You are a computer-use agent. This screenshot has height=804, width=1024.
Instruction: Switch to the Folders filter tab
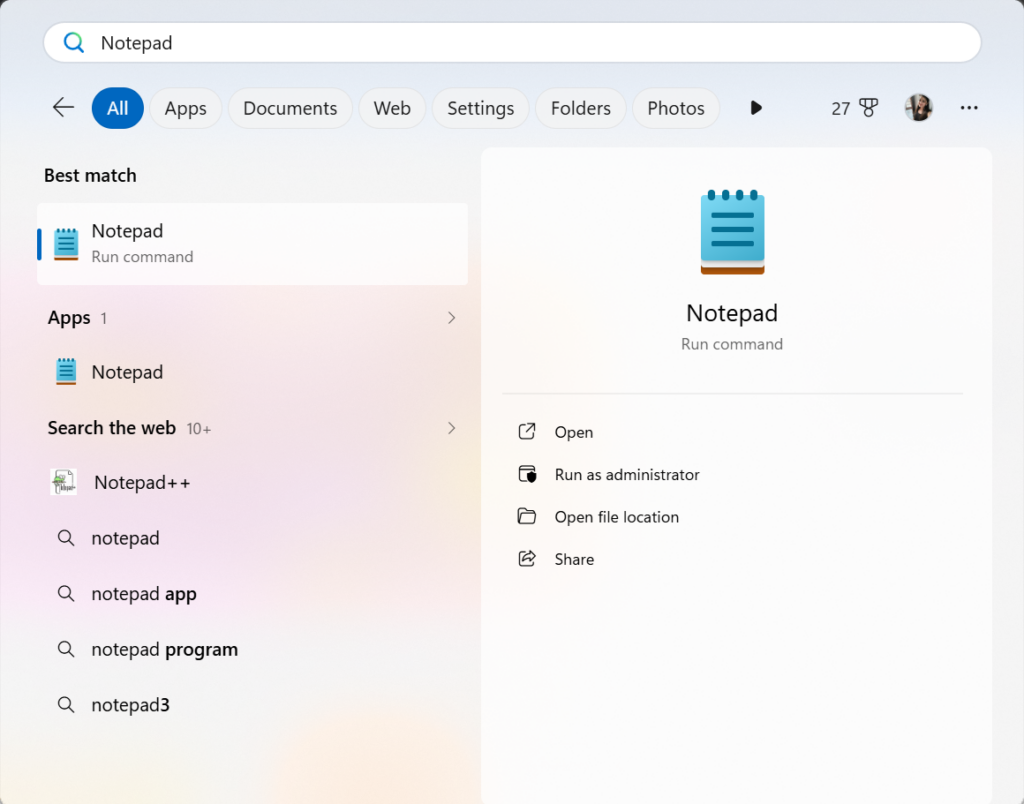581,108
